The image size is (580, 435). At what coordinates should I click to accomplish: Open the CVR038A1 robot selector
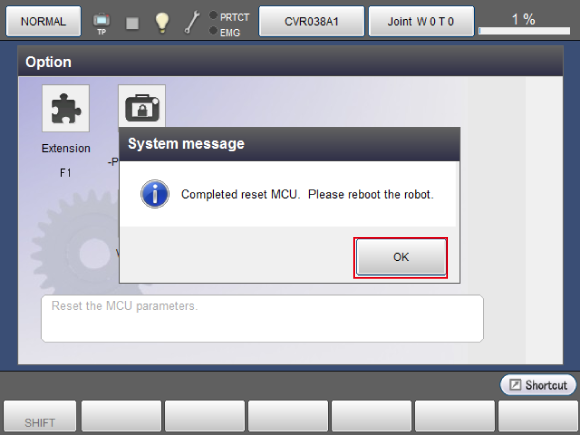(311, 21)
